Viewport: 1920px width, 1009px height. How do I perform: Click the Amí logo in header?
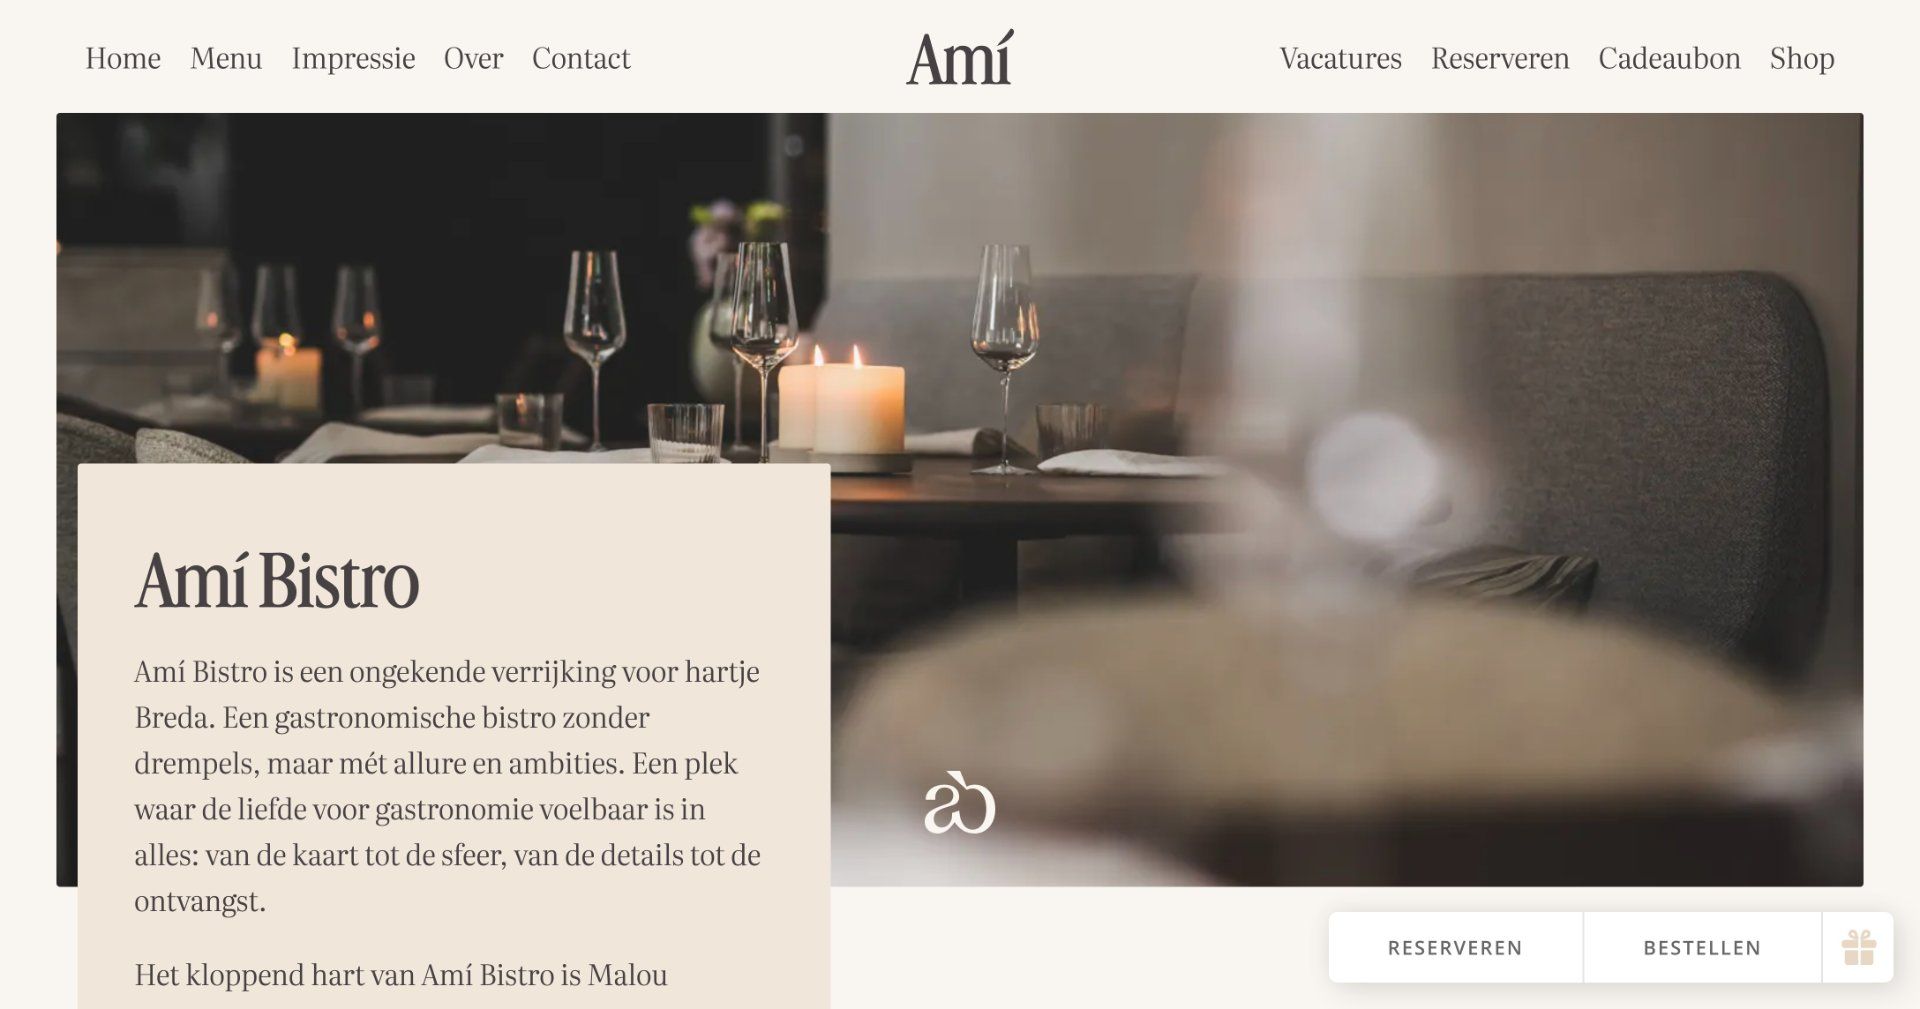(960, 57)
